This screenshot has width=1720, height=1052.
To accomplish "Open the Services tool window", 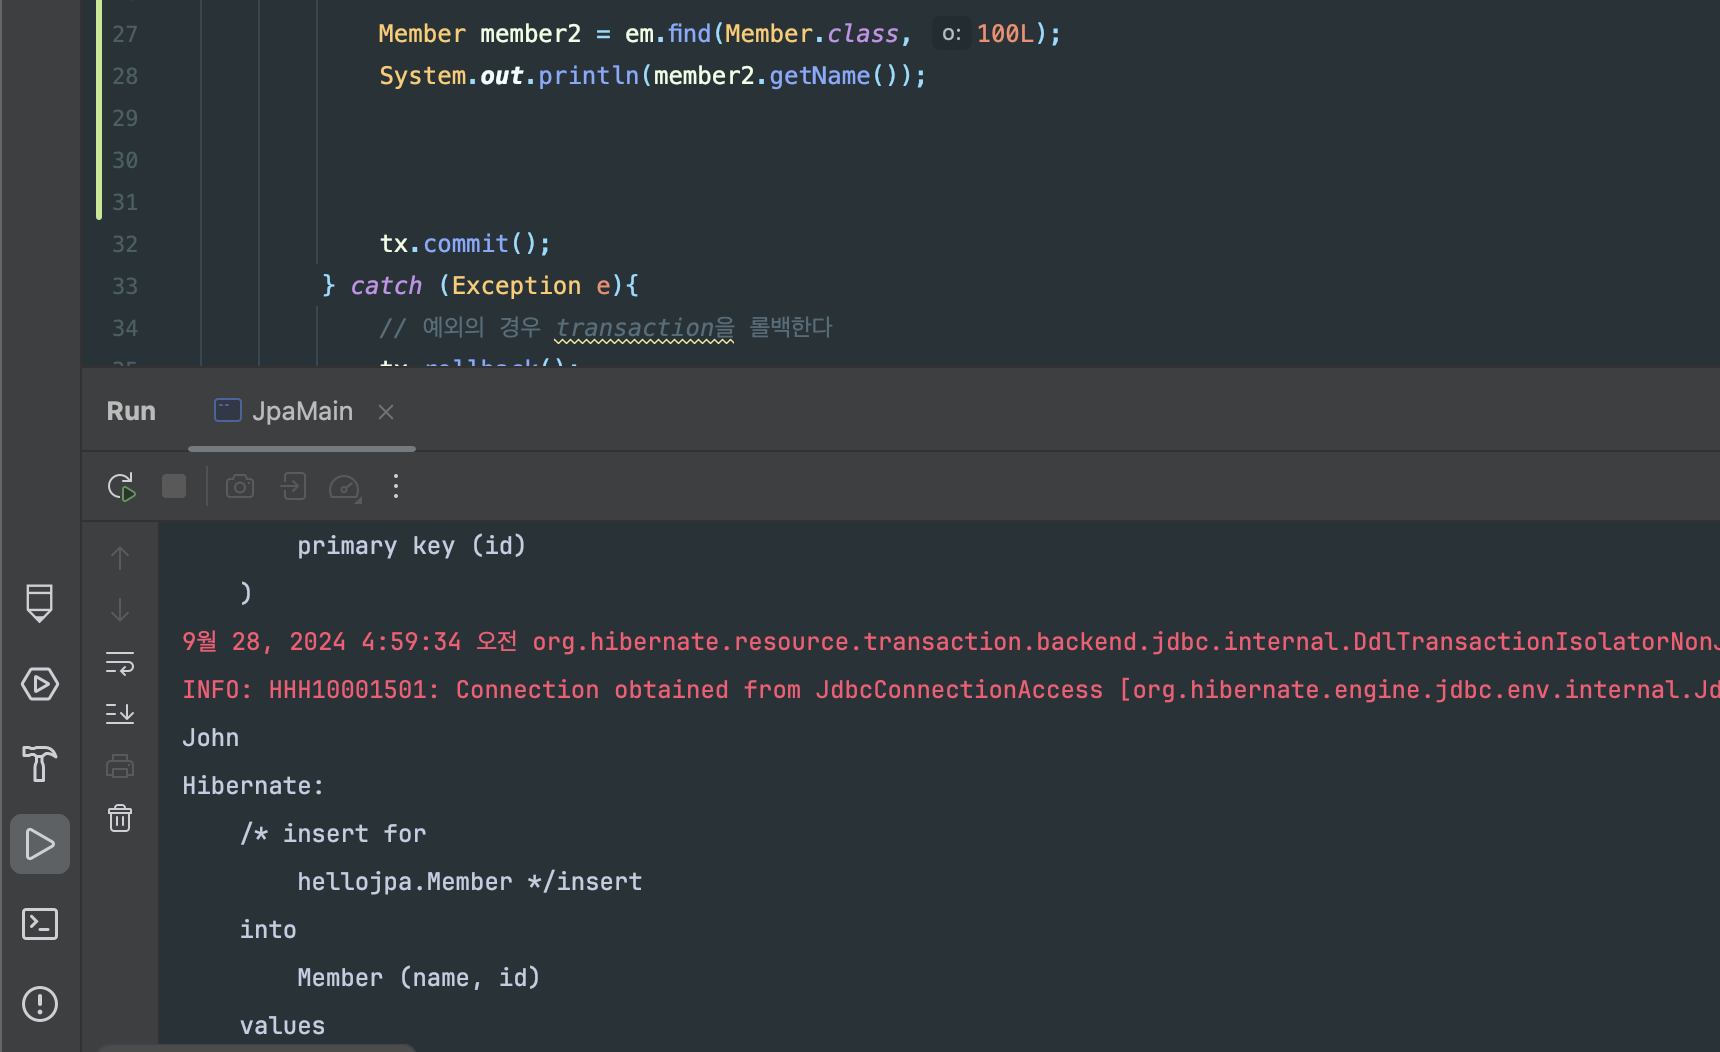I will (x=40, y=684).
